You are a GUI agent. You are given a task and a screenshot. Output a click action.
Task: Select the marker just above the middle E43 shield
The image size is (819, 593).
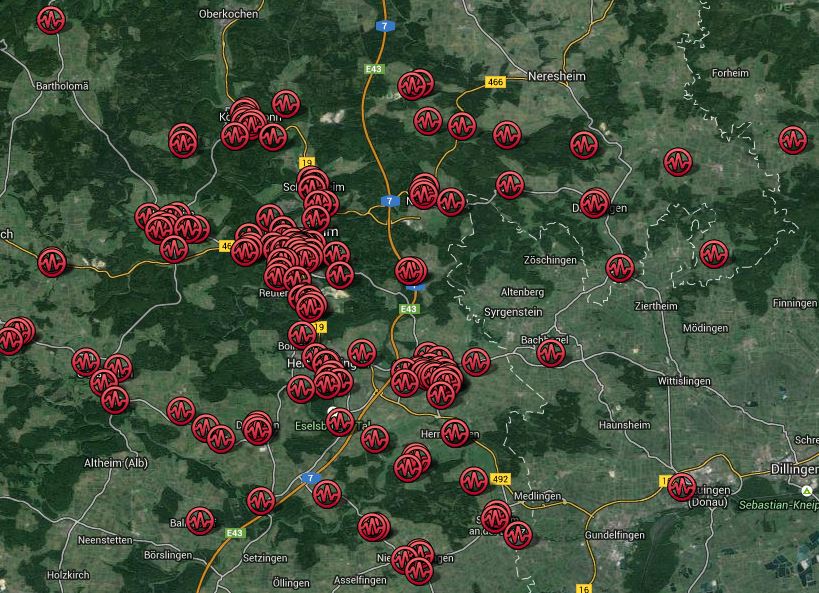[411, 271]
